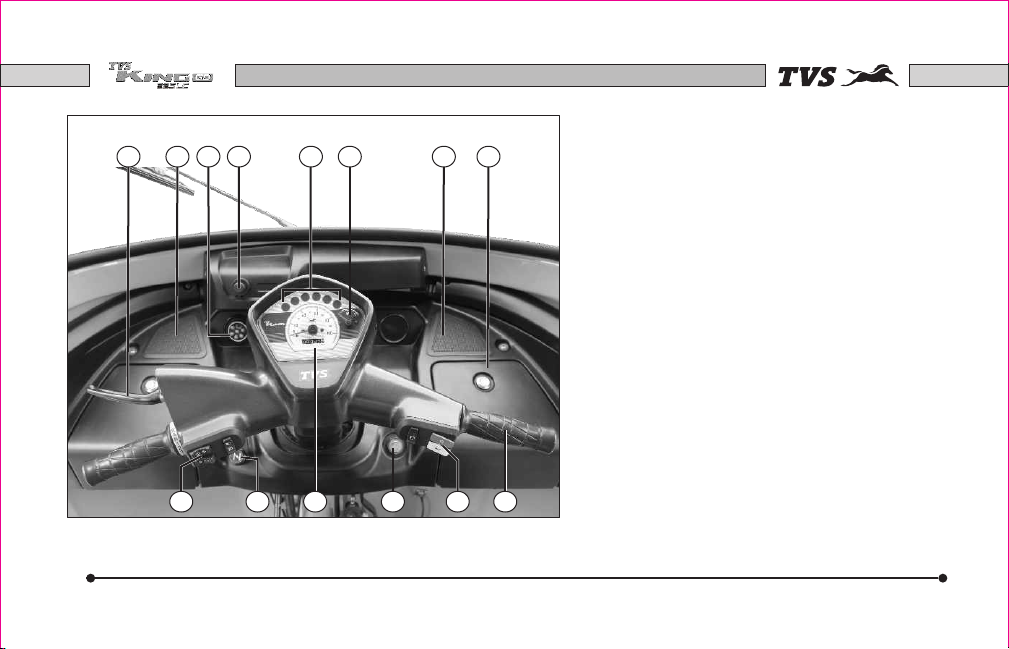The height and width of the screenshot is (649, 1009).
Task: Click the TVS horse logo in the header
Action: coord(838,76)
